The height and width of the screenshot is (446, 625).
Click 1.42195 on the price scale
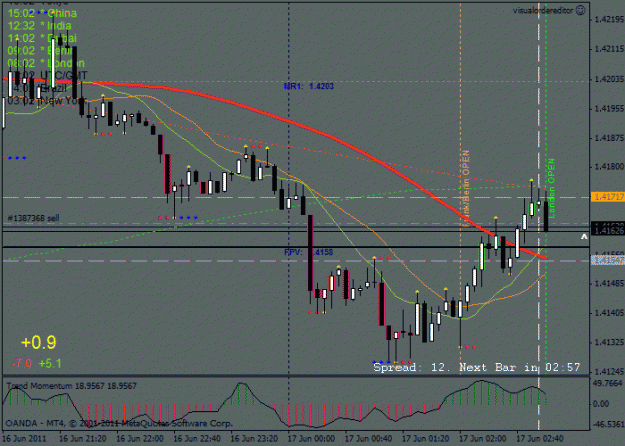[609, 19]
